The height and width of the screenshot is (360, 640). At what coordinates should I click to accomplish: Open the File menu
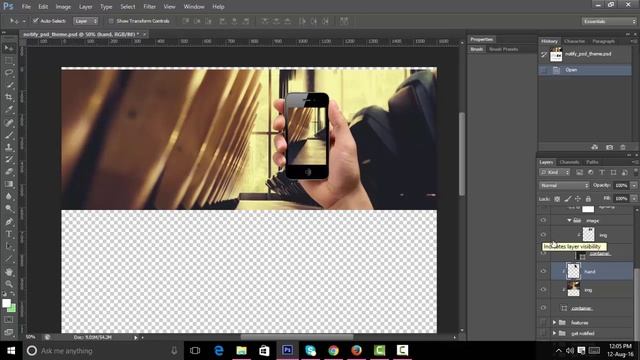pyautogui.click(x=26, y=7)
